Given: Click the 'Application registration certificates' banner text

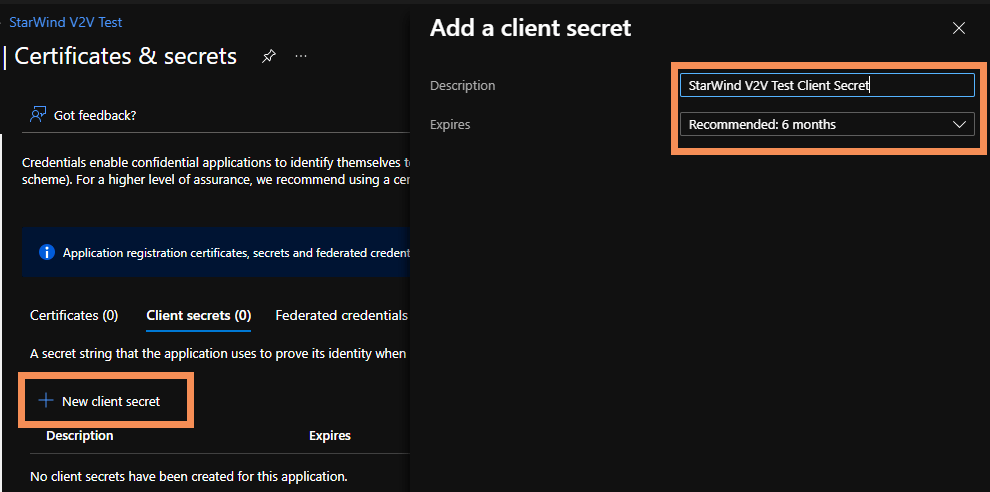Looking at the screenshot, I should (237, 253).
